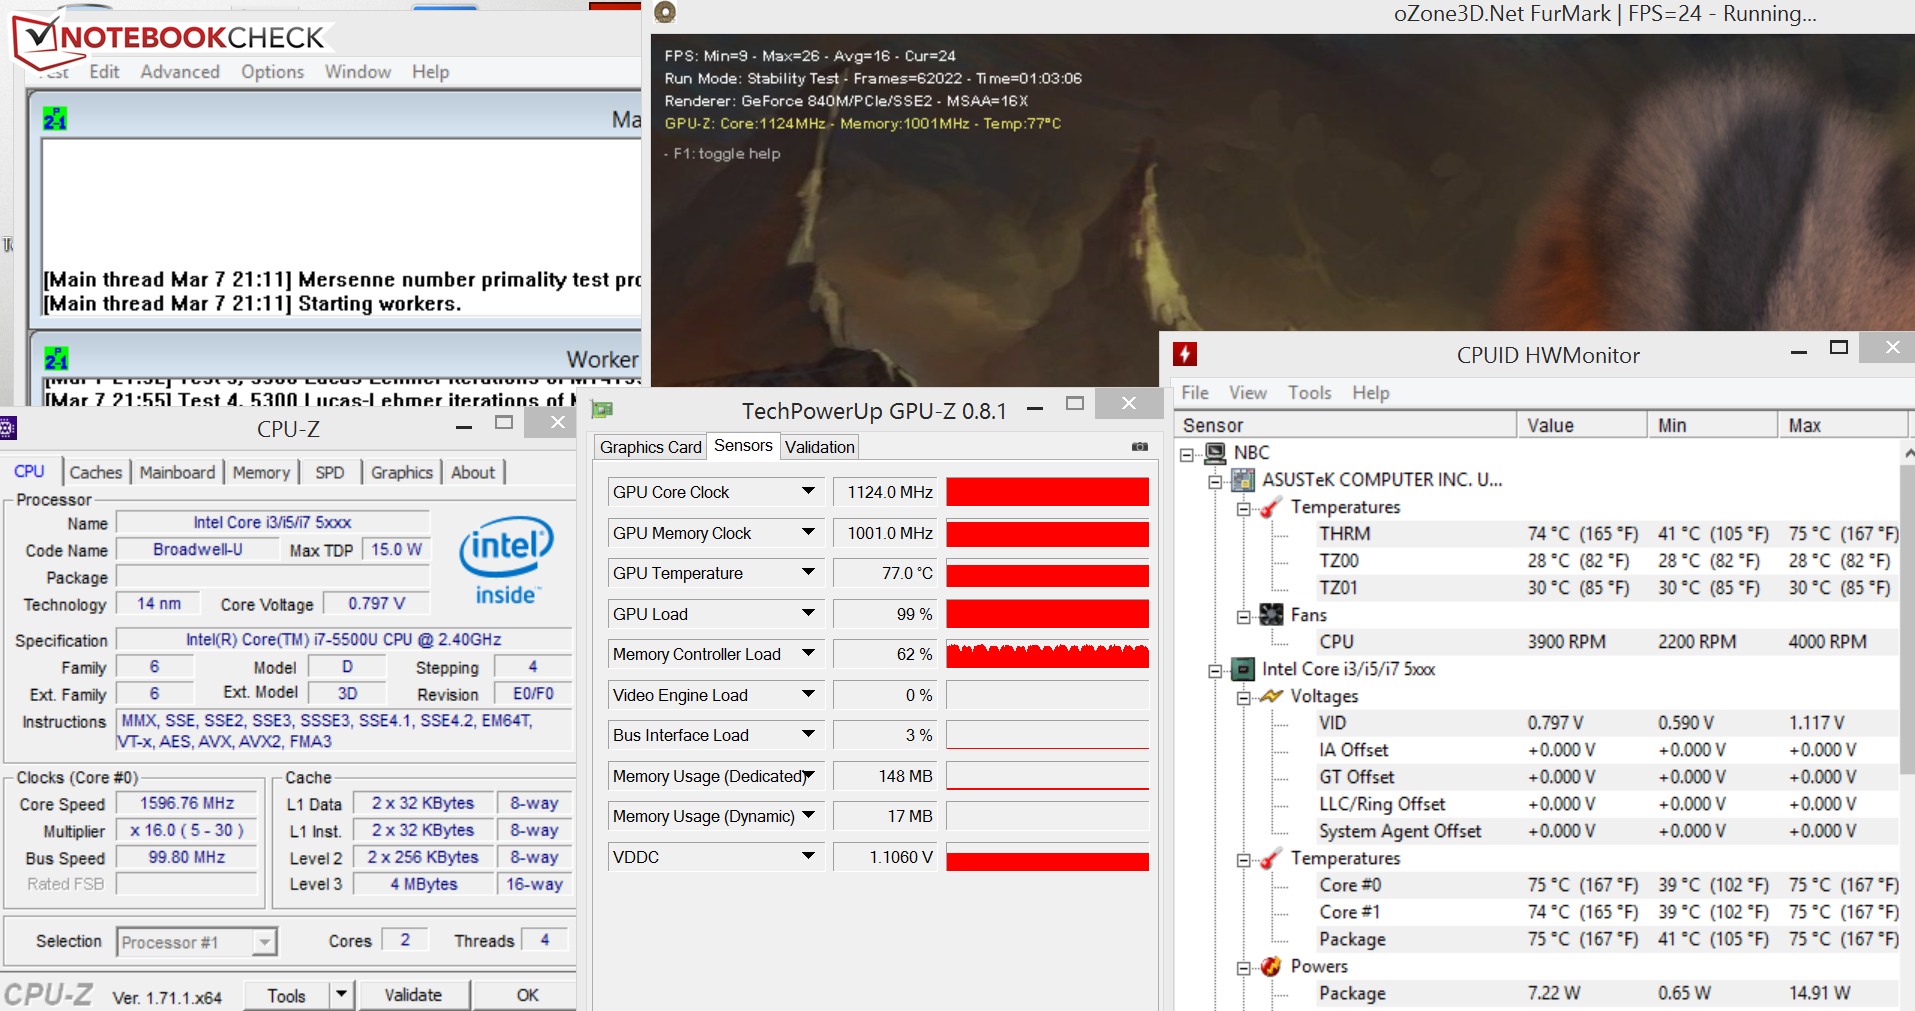1915x1011 pixels.
Task: Collapse the ASUSTeK COMPUTER node
Action: (1215, 481)
